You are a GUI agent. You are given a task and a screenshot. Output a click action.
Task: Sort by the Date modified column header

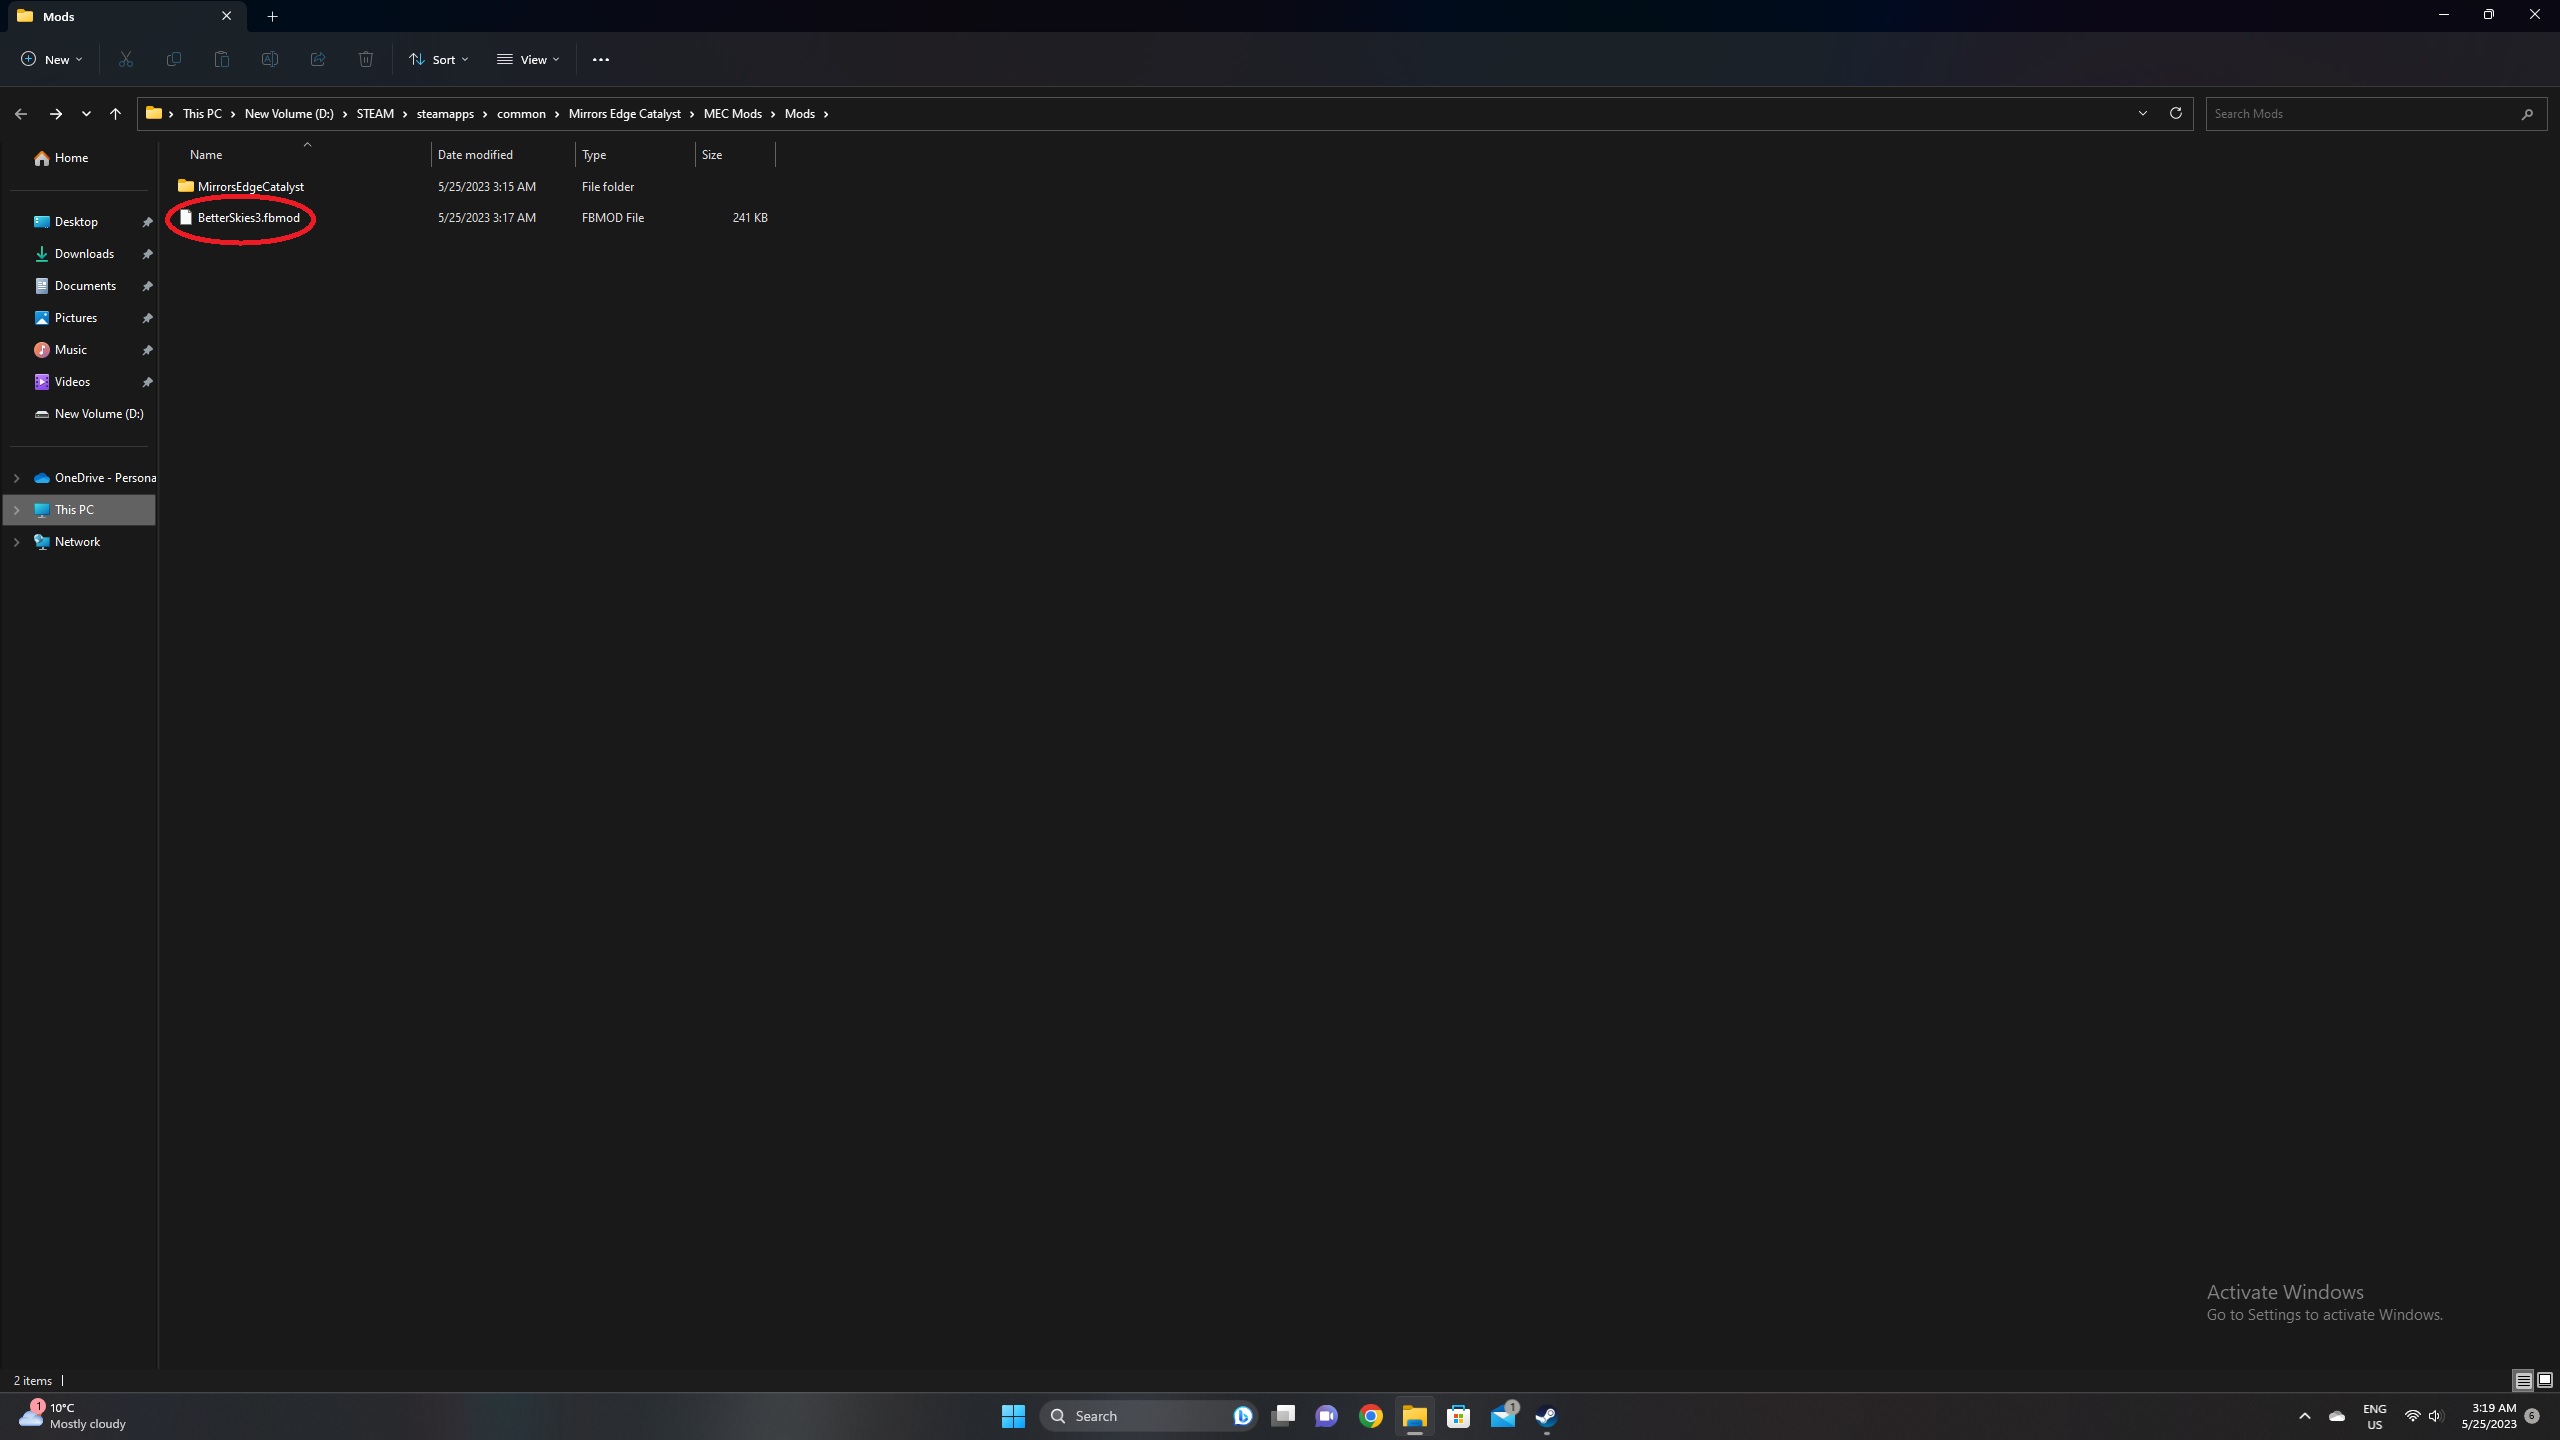pos(475,155)
